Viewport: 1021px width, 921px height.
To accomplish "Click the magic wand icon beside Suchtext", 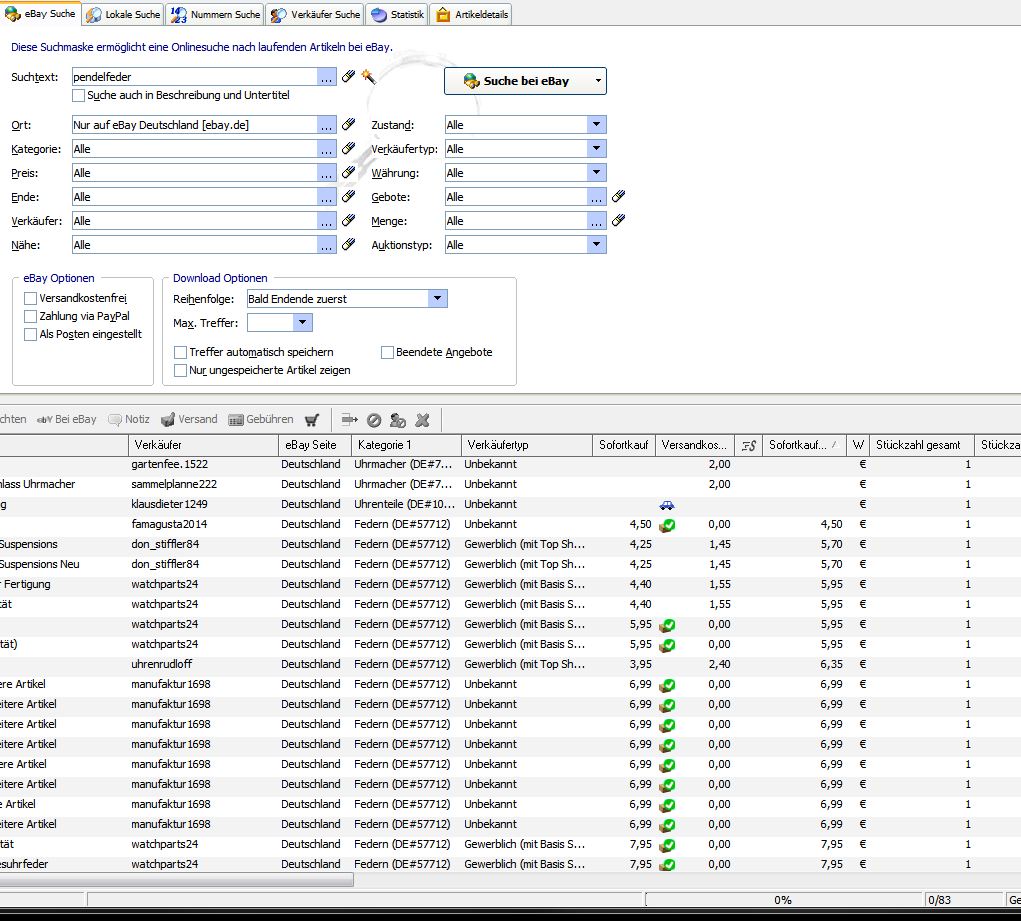I will point(368,76).
